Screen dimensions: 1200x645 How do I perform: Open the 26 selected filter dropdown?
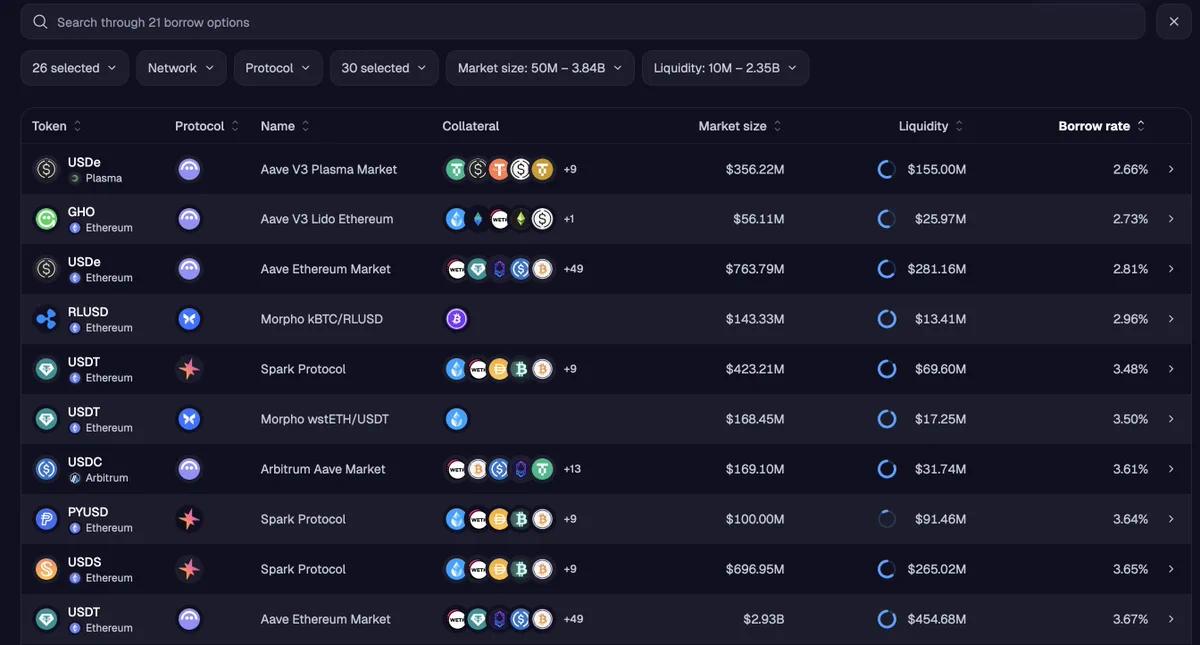(x=75, y=68)
